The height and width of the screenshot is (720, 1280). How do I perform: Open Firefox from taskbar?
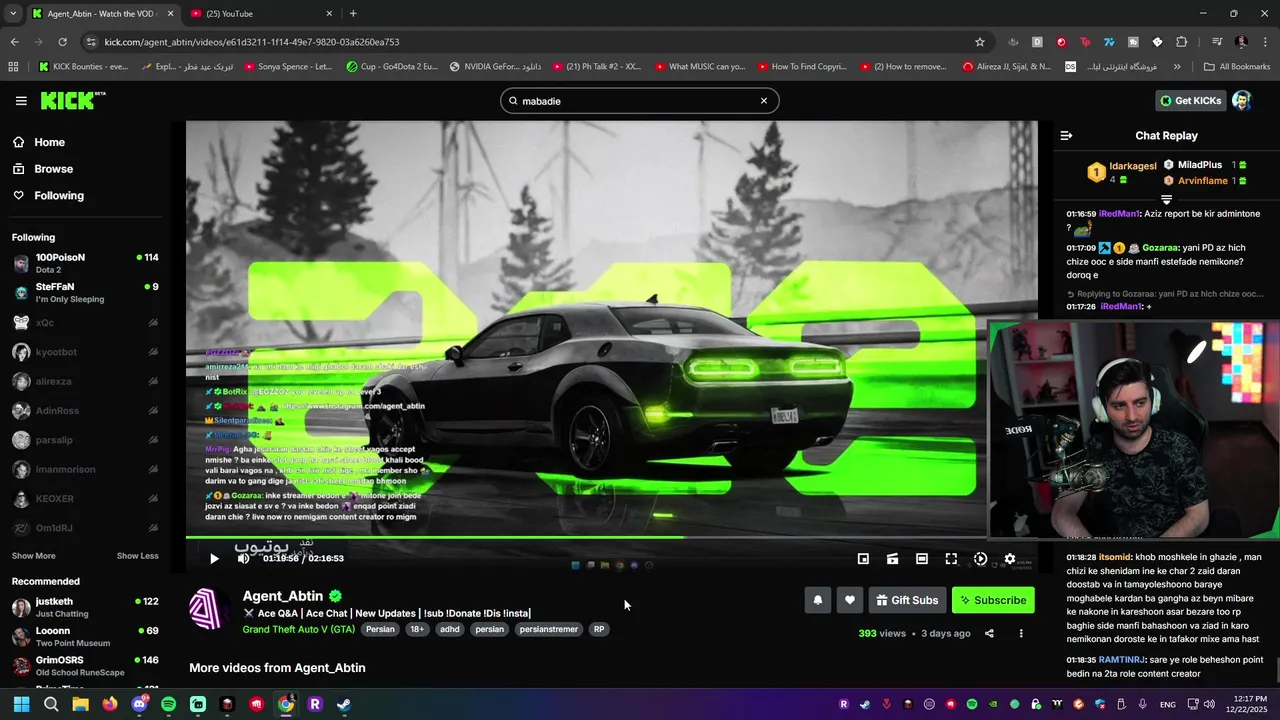pyautogui.click(x=110, y=704)
